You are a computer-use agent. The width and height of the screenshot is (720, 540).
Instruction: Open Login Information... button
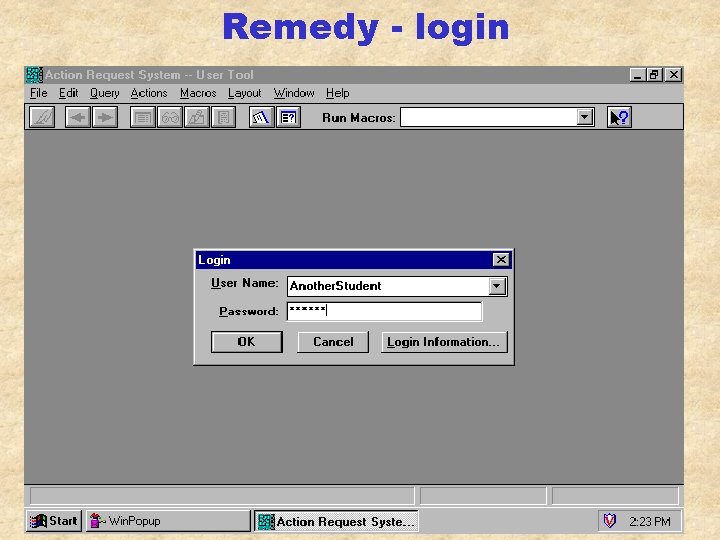click(x=444, y=342)
